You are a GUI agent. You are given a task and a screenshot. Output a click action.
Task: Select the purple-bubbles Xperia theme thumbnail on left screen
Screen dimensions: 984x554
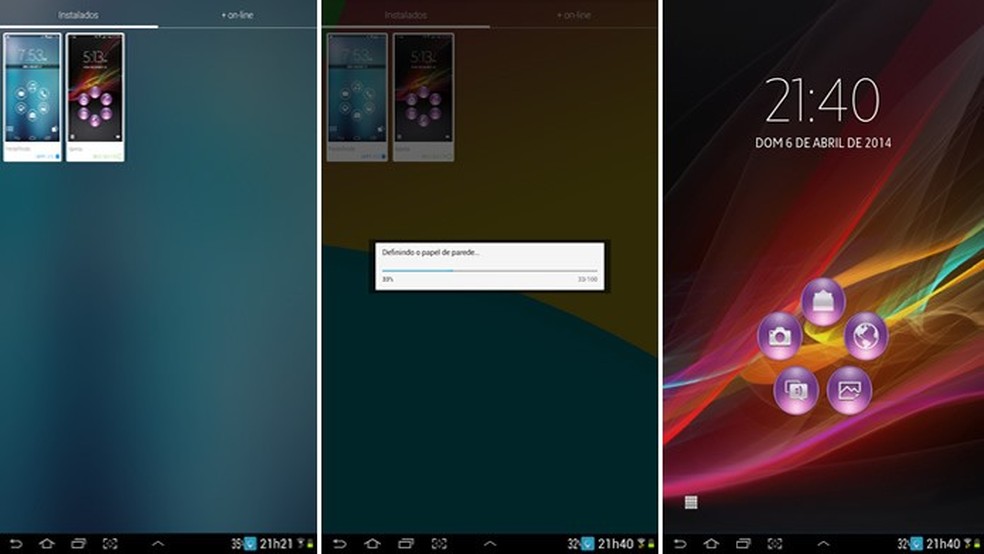tap(95, 97)
